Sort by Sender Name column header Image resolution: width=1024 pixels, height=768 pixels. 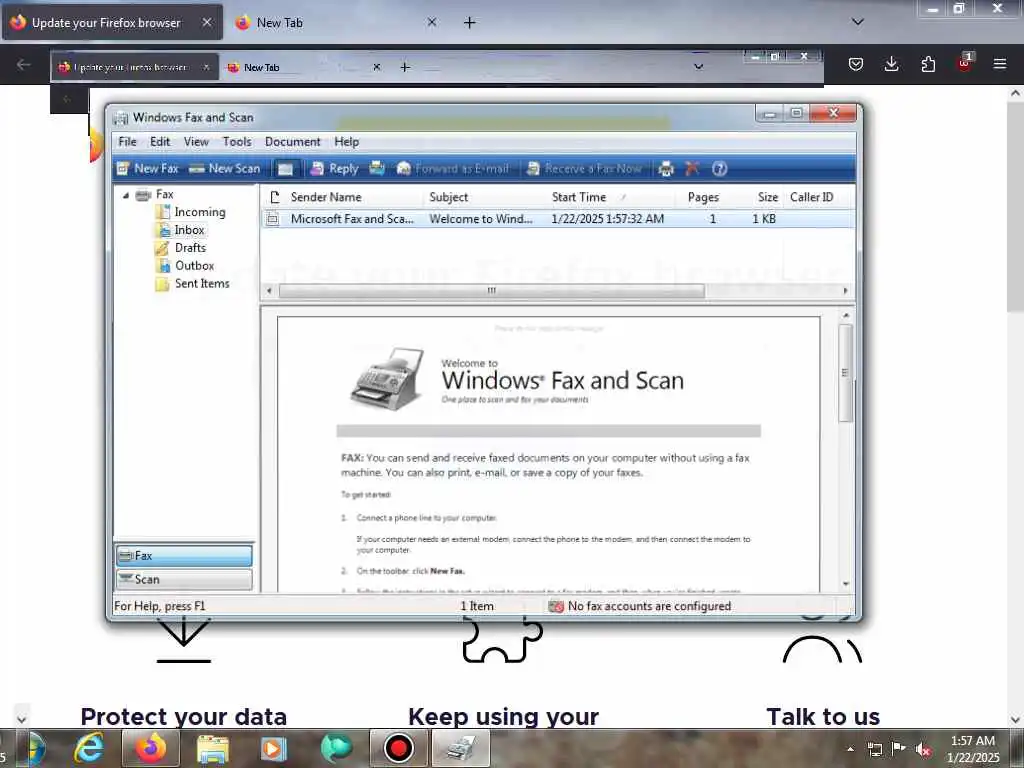[353, 197]
